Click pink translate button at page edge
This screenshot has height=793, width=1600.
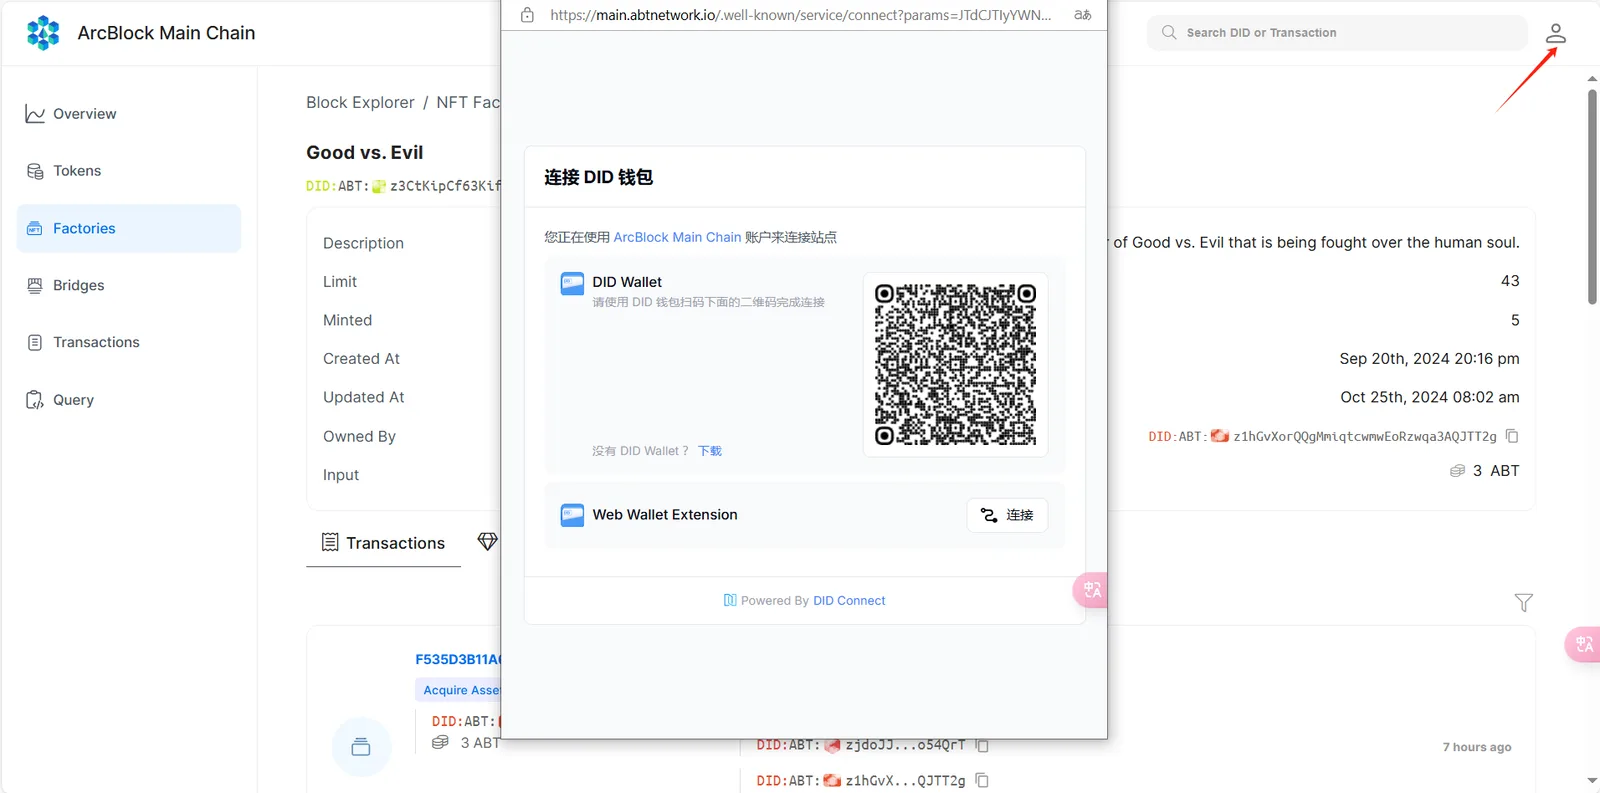(1583, 644)
